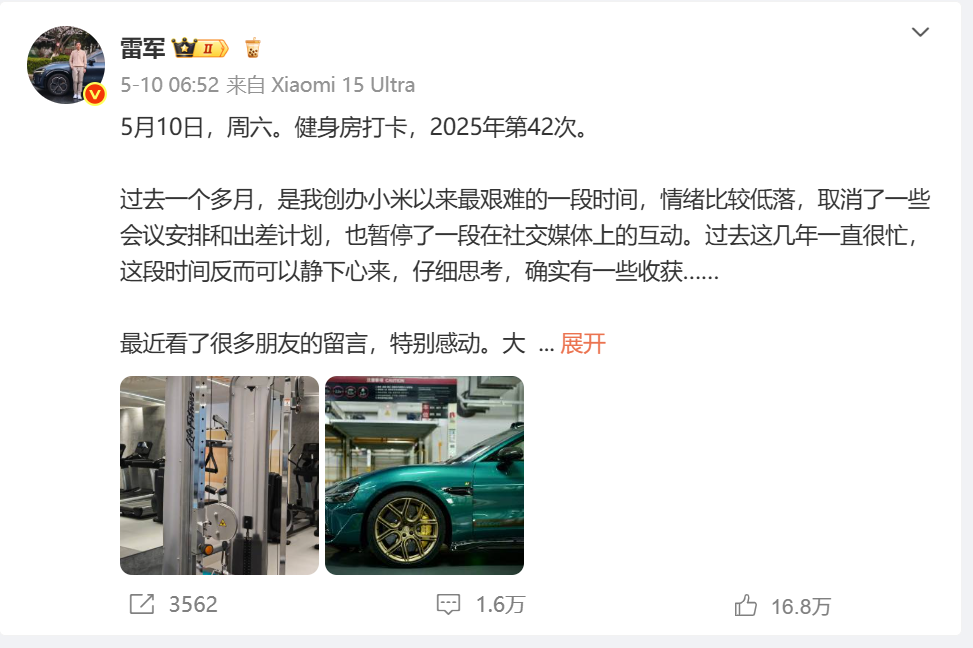Image resolution: width=973 pixels, height=648 pixels.
Task: Click the orange V verified badge
Action: [x=94, y=94]
